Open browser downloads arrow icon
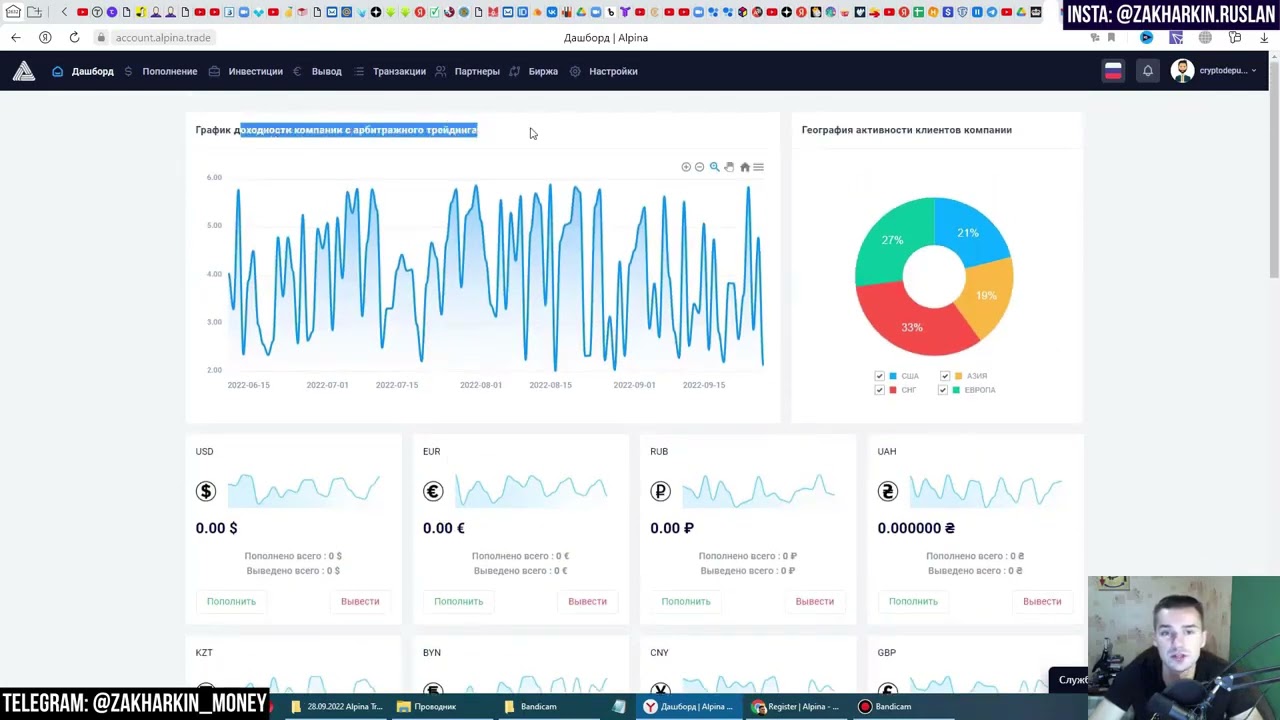Image resolution: width=1280 pixels, height=720 pixels. [x=1264, y=37]
